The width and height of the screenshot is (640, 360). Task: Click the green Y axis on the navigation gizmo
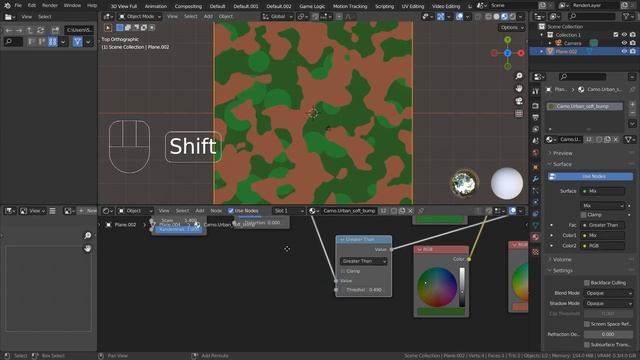pos(507,40)
